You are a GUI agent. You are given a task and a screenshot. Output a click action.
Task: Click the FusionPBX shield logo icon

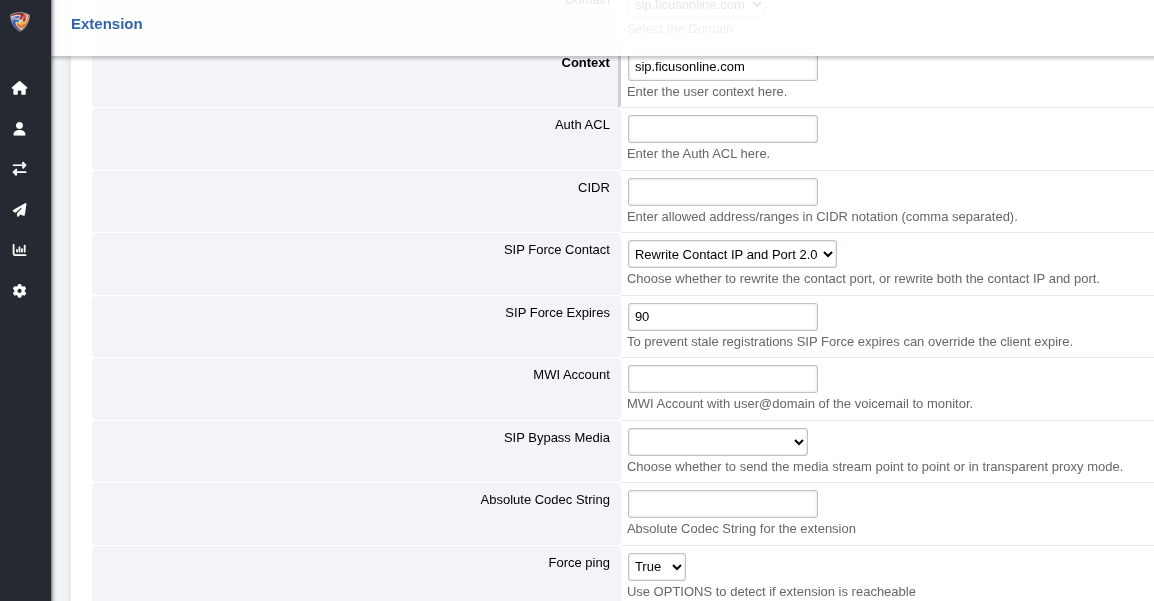(19, 22)
